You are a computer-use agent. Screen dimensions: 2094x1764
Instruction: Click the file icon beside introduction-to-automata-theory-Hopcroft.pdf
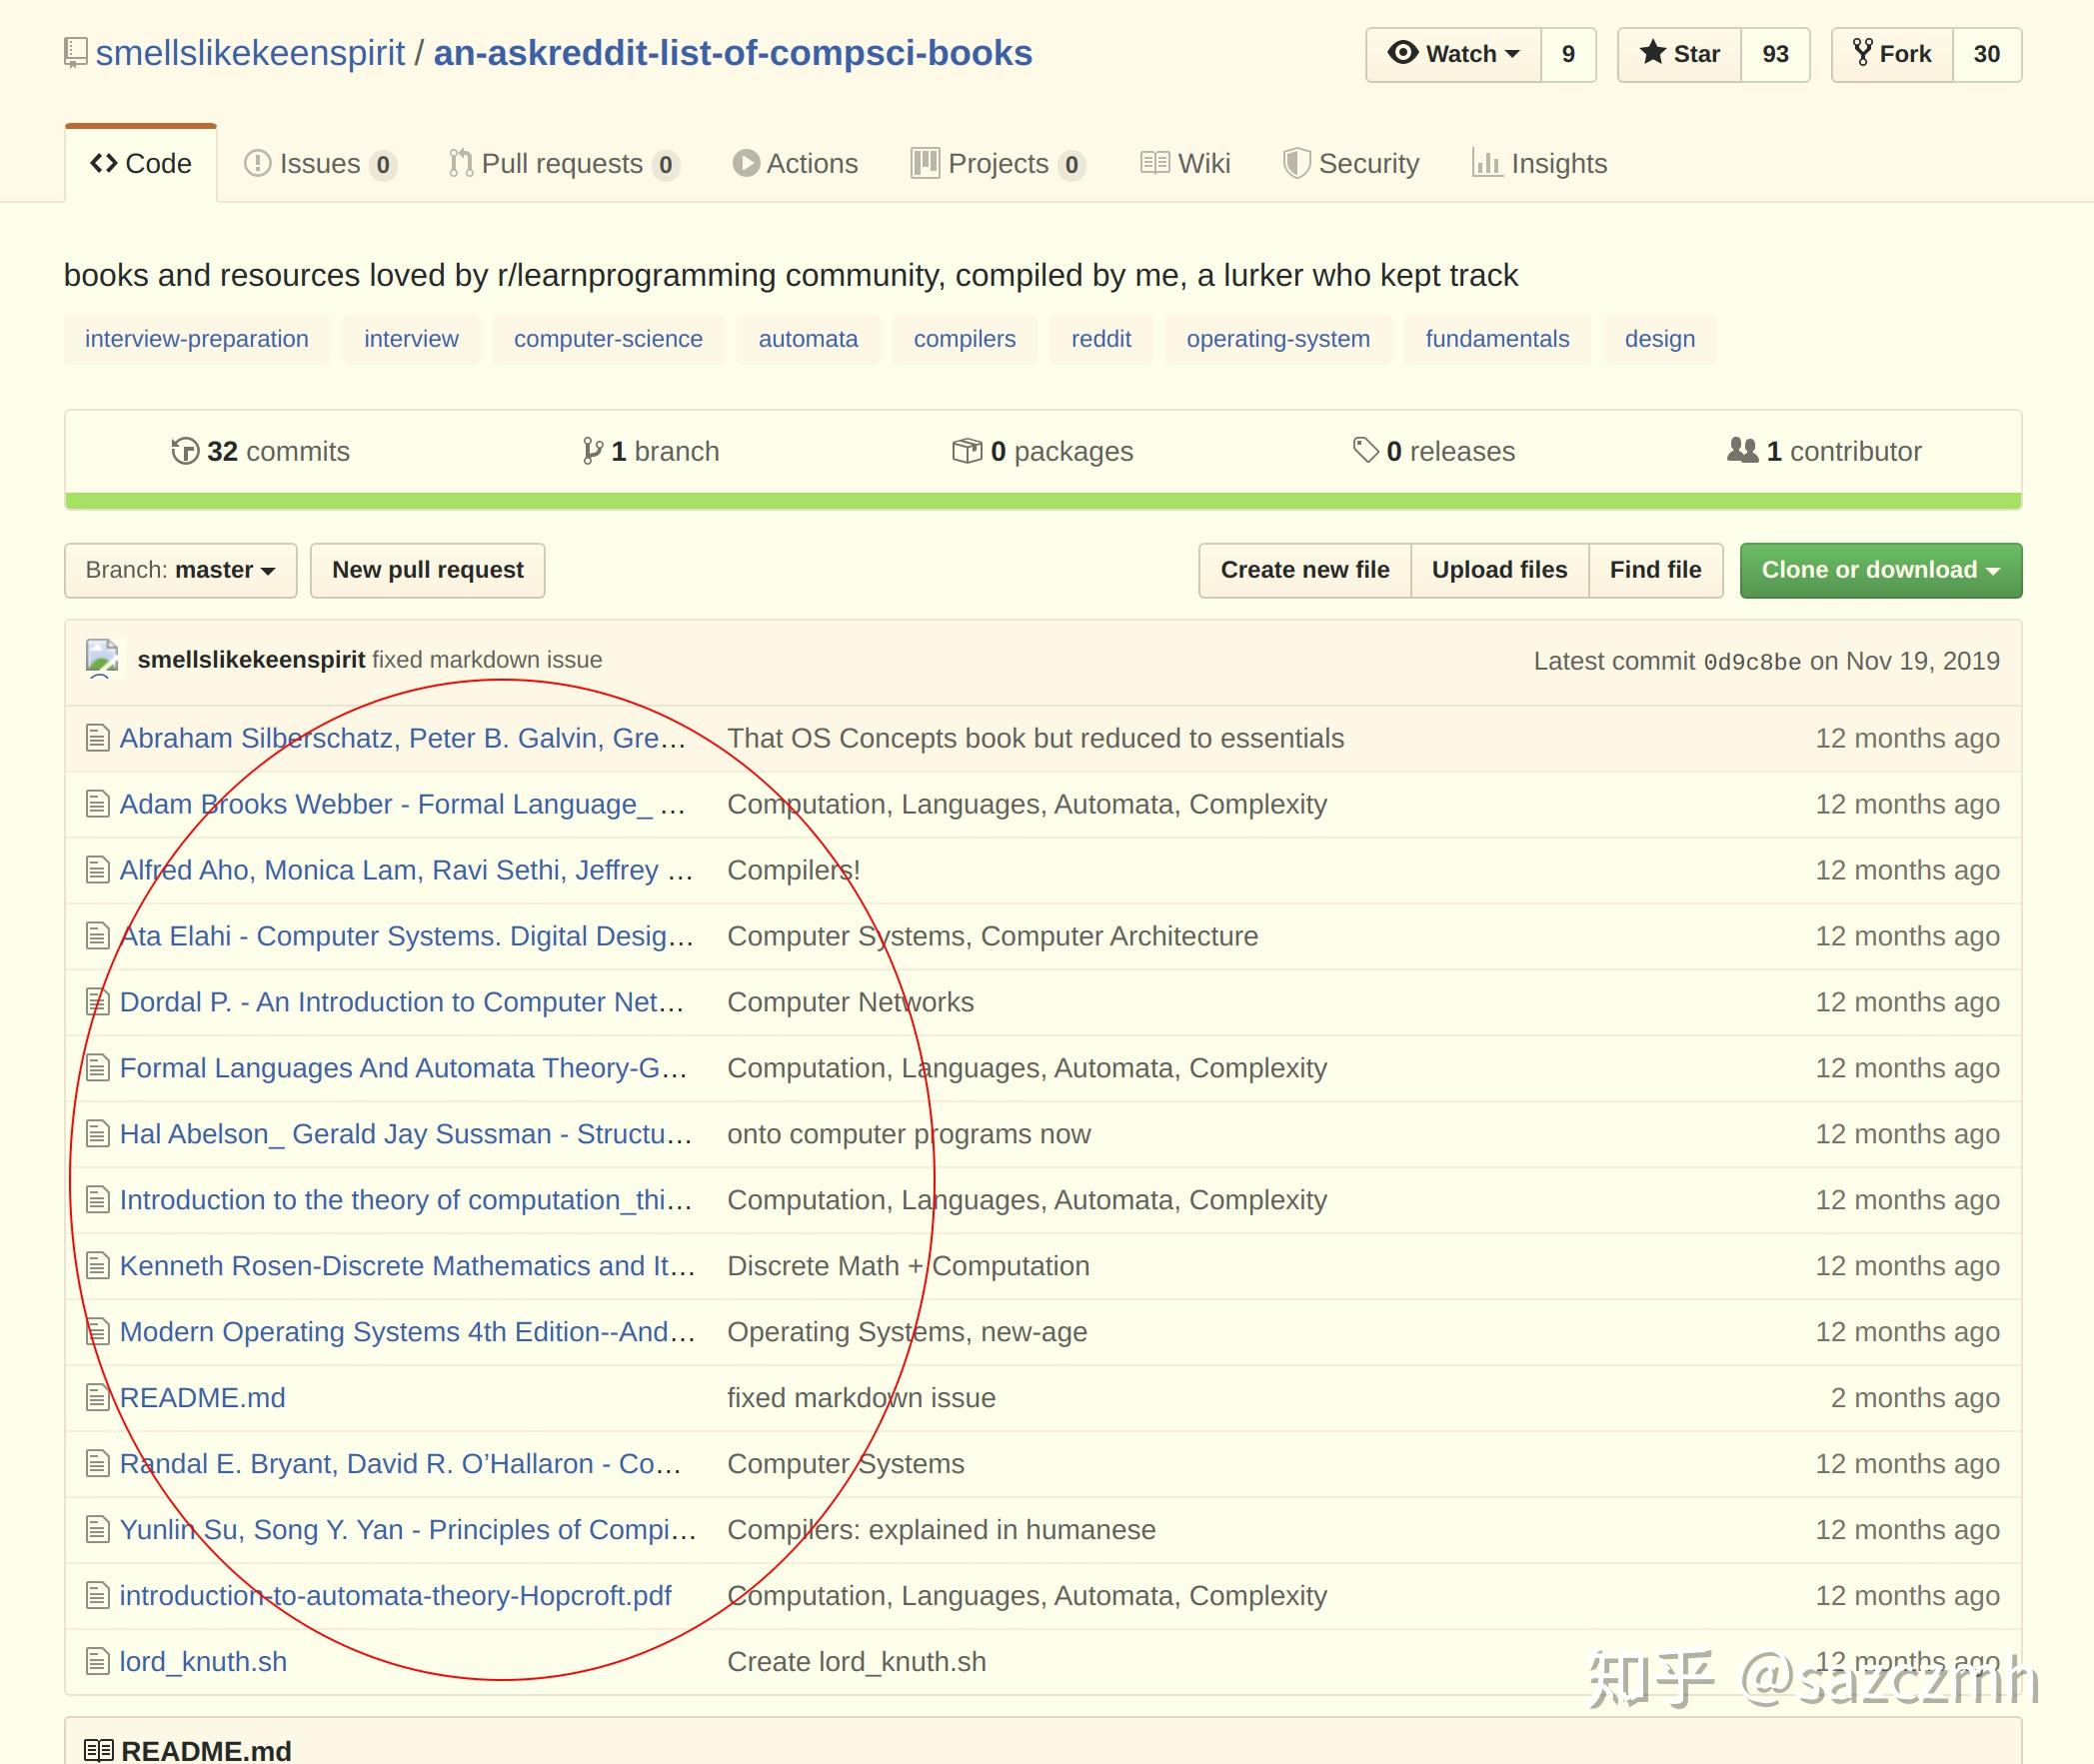tap(98, 1596)
